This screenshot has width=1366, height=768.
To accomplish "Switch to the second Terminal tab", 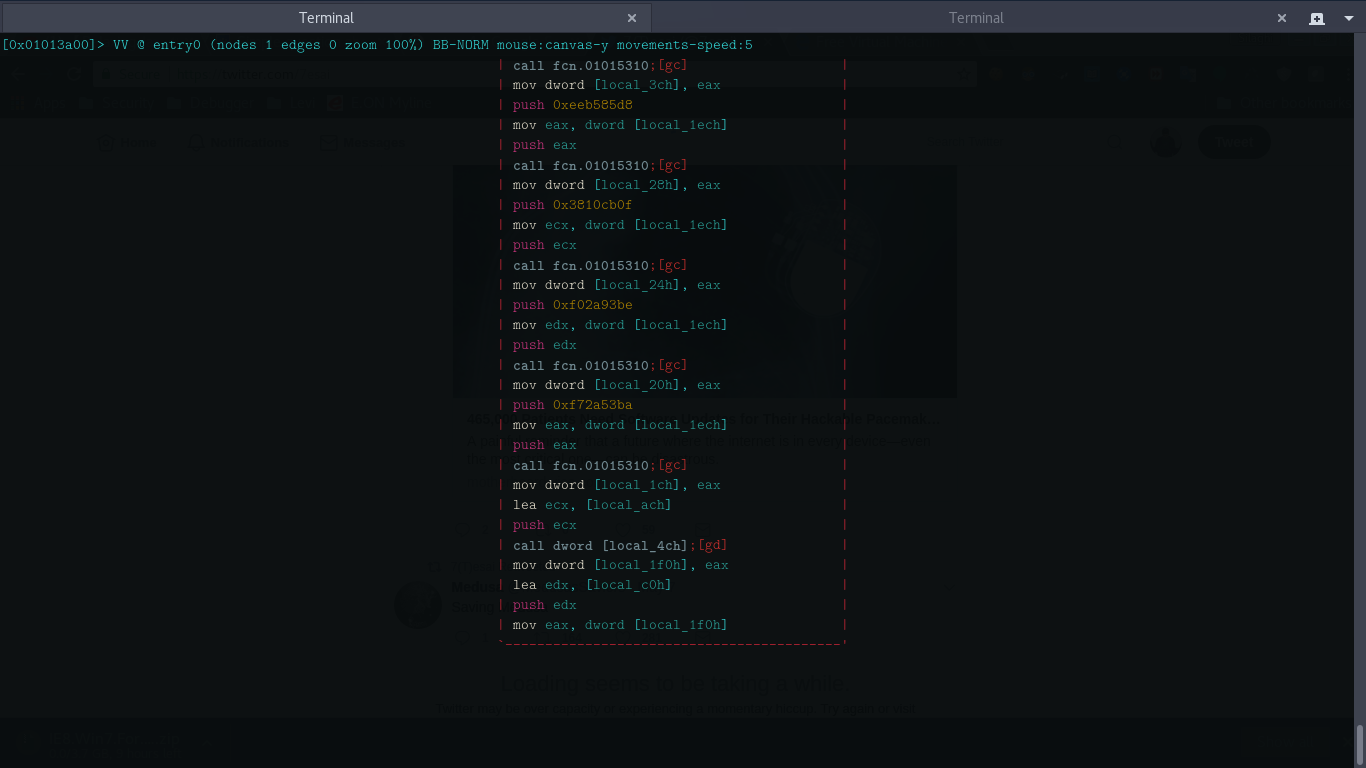I will click(976, 18).
